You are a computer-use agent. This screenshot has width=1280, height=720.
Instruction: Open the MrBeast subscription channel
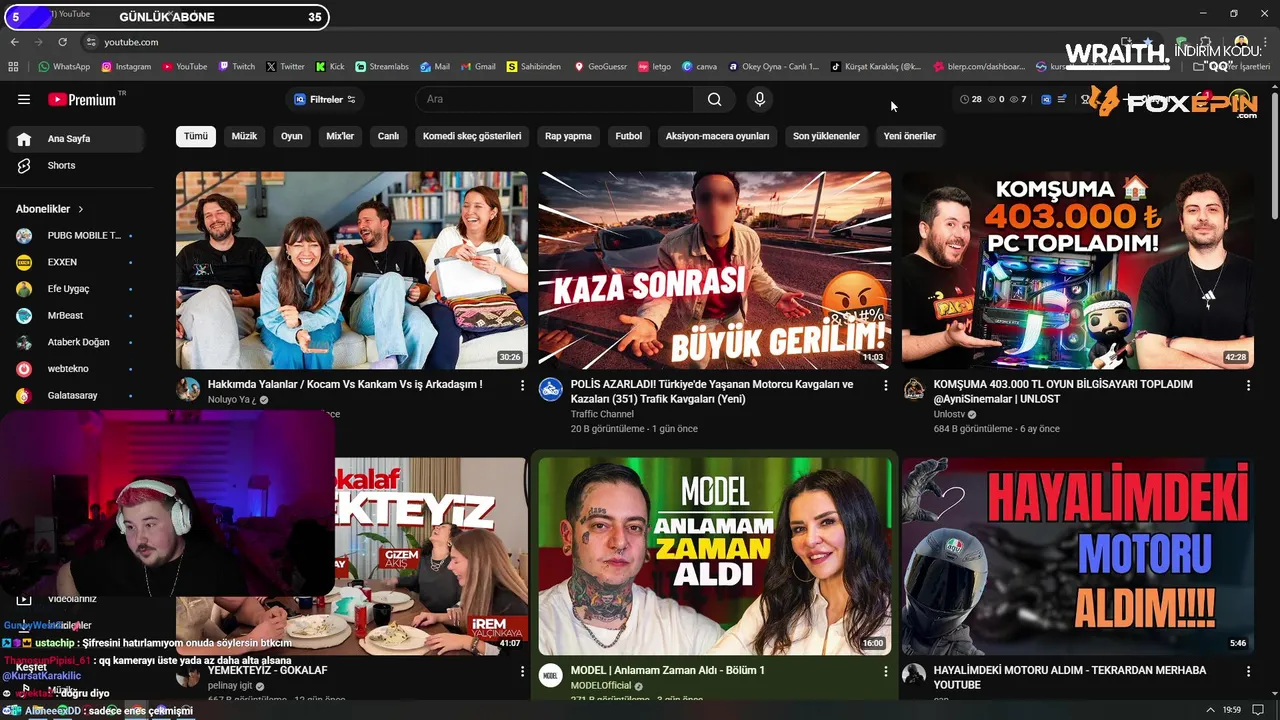click(x=76, y=315)
